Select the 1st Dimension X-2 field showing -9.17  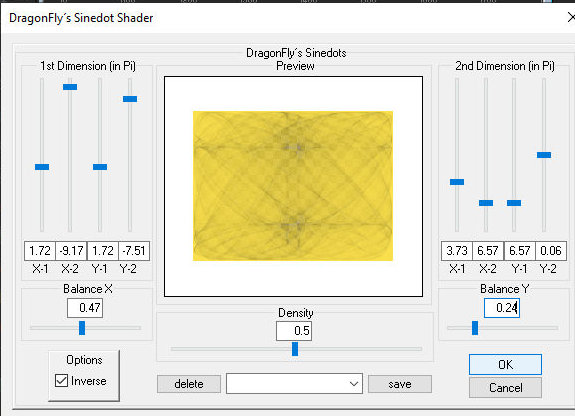tap(71, 251)
